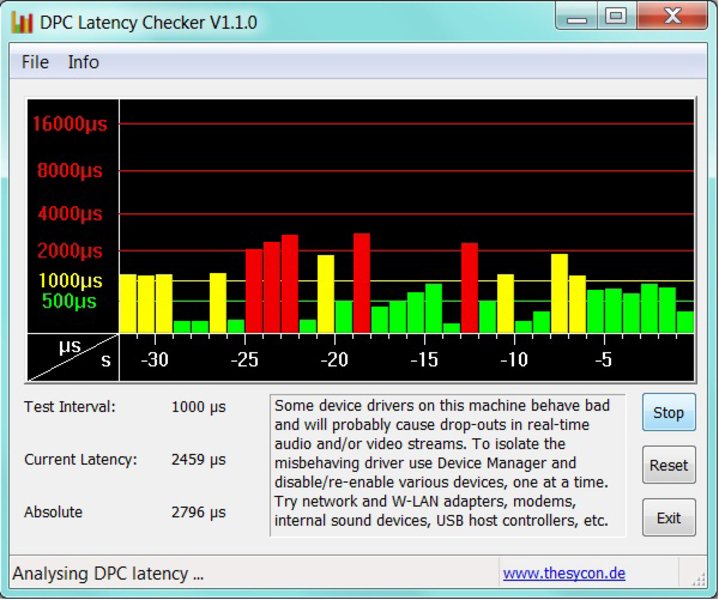This screenshot has height=600, width=719.
Task: Click the -15 time axis label
Action: (424, 360)
